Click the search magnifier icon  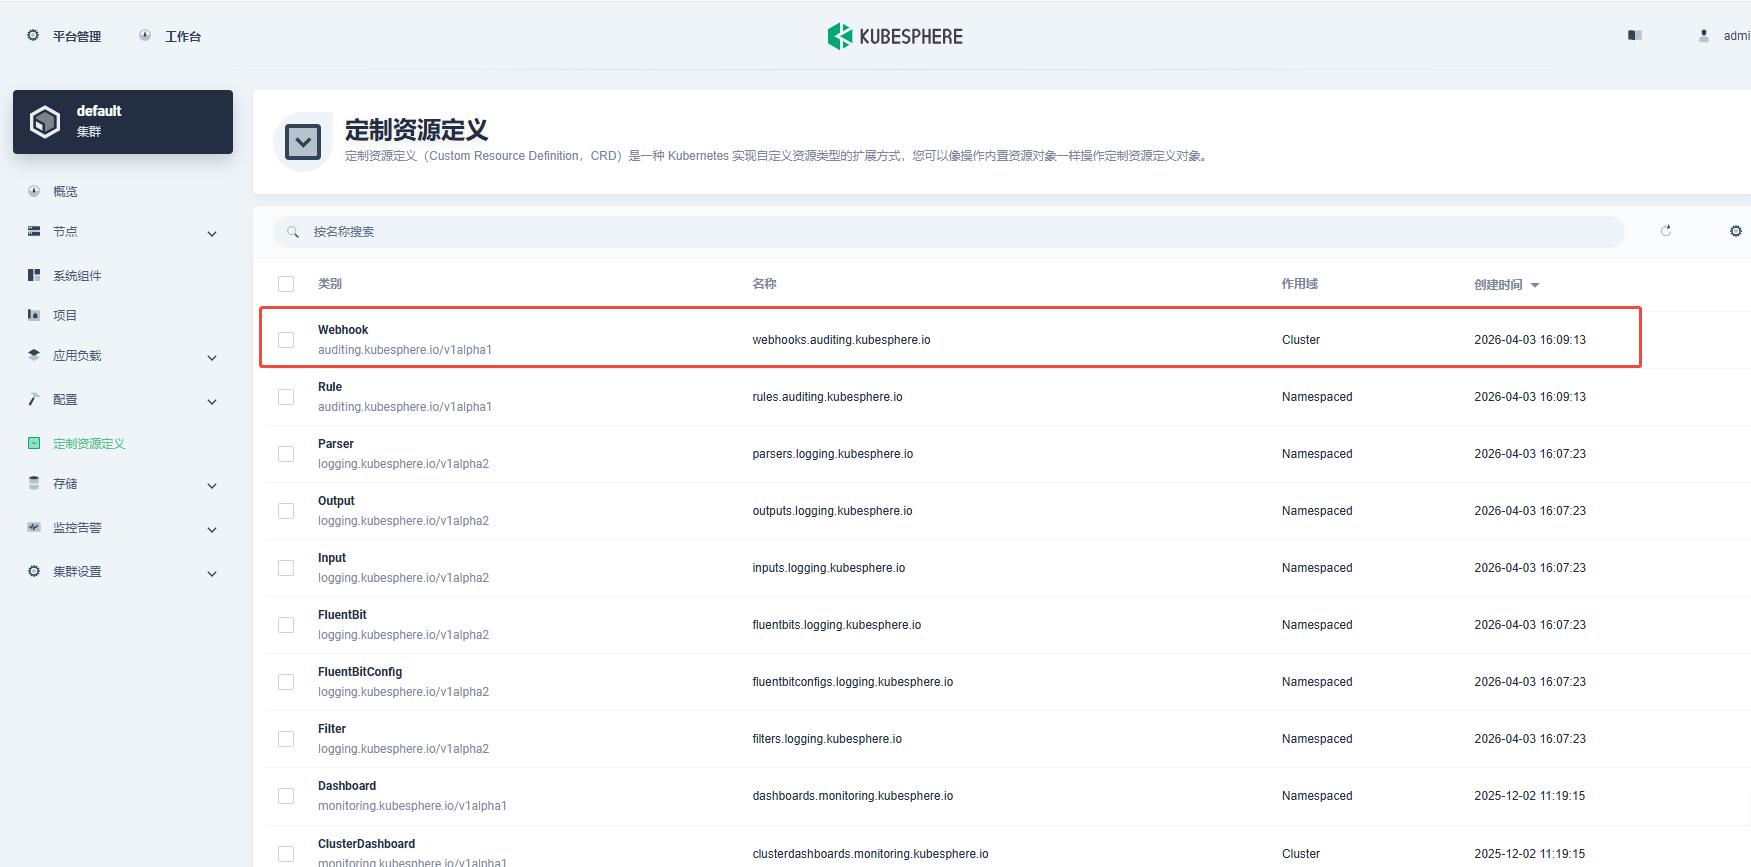pos(293,232)
